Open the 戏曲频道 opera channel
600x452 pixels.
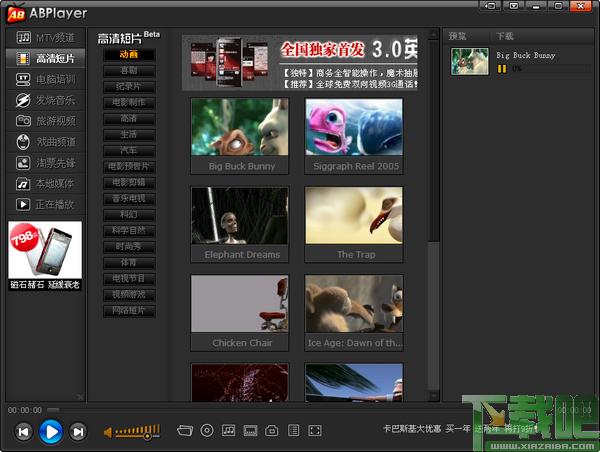[x=46, y=142]
